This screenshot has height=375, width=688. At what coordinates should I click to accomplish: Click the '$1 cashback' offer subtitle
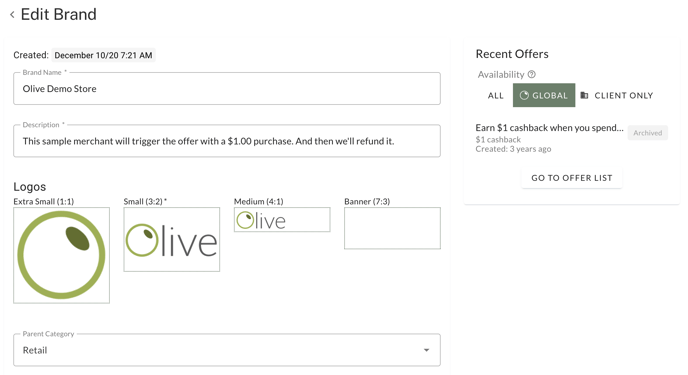point(498,139)
